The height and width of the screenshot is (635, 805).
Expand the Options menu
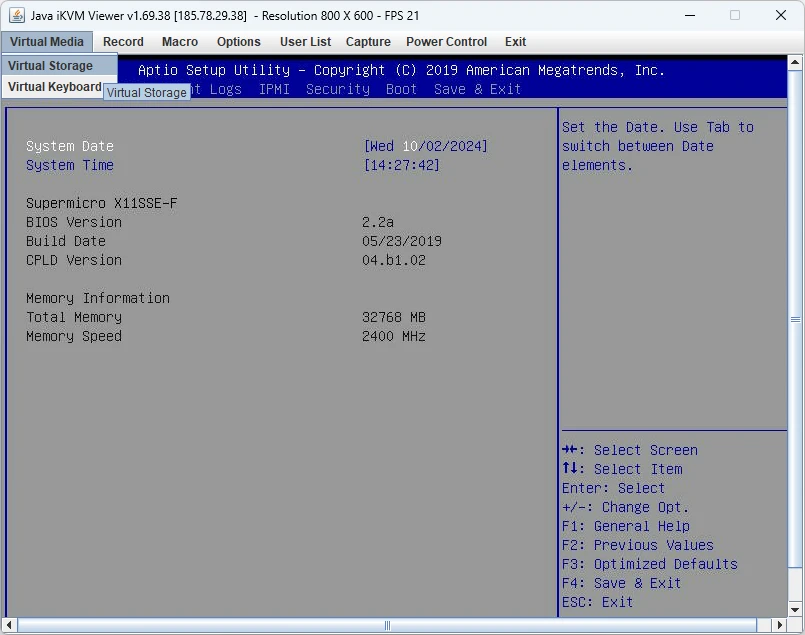pos(239,42)
